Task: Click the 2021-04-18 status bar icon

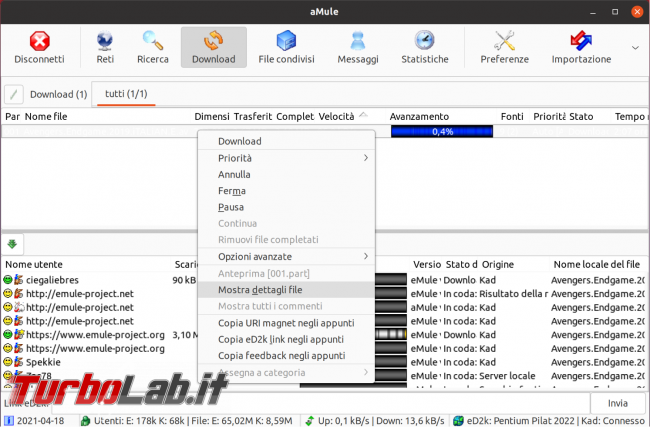Action: 8,421
